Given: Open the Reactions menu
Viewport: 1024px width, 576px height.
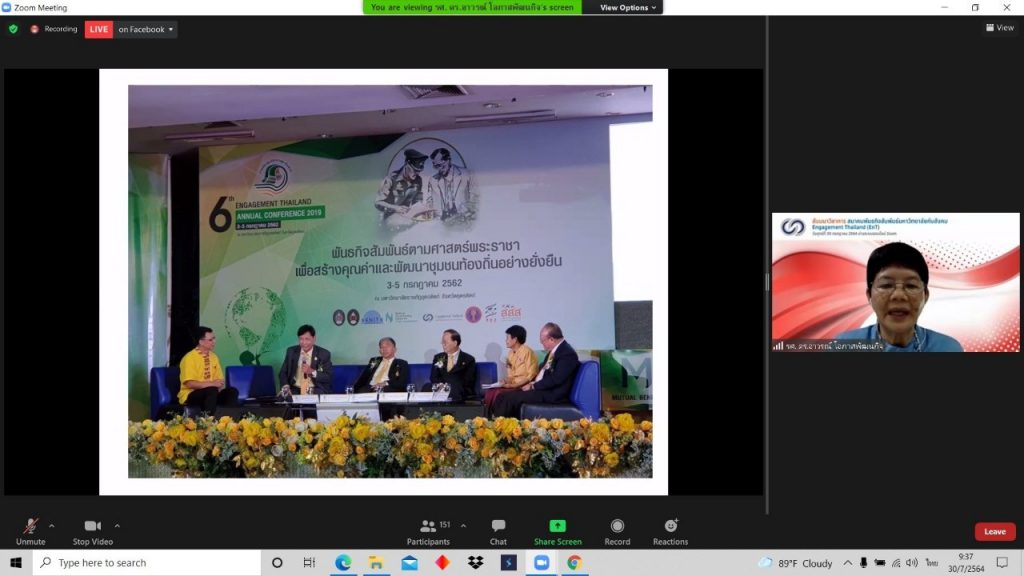Looking at the screenshot, I should [x=670, y=532].
